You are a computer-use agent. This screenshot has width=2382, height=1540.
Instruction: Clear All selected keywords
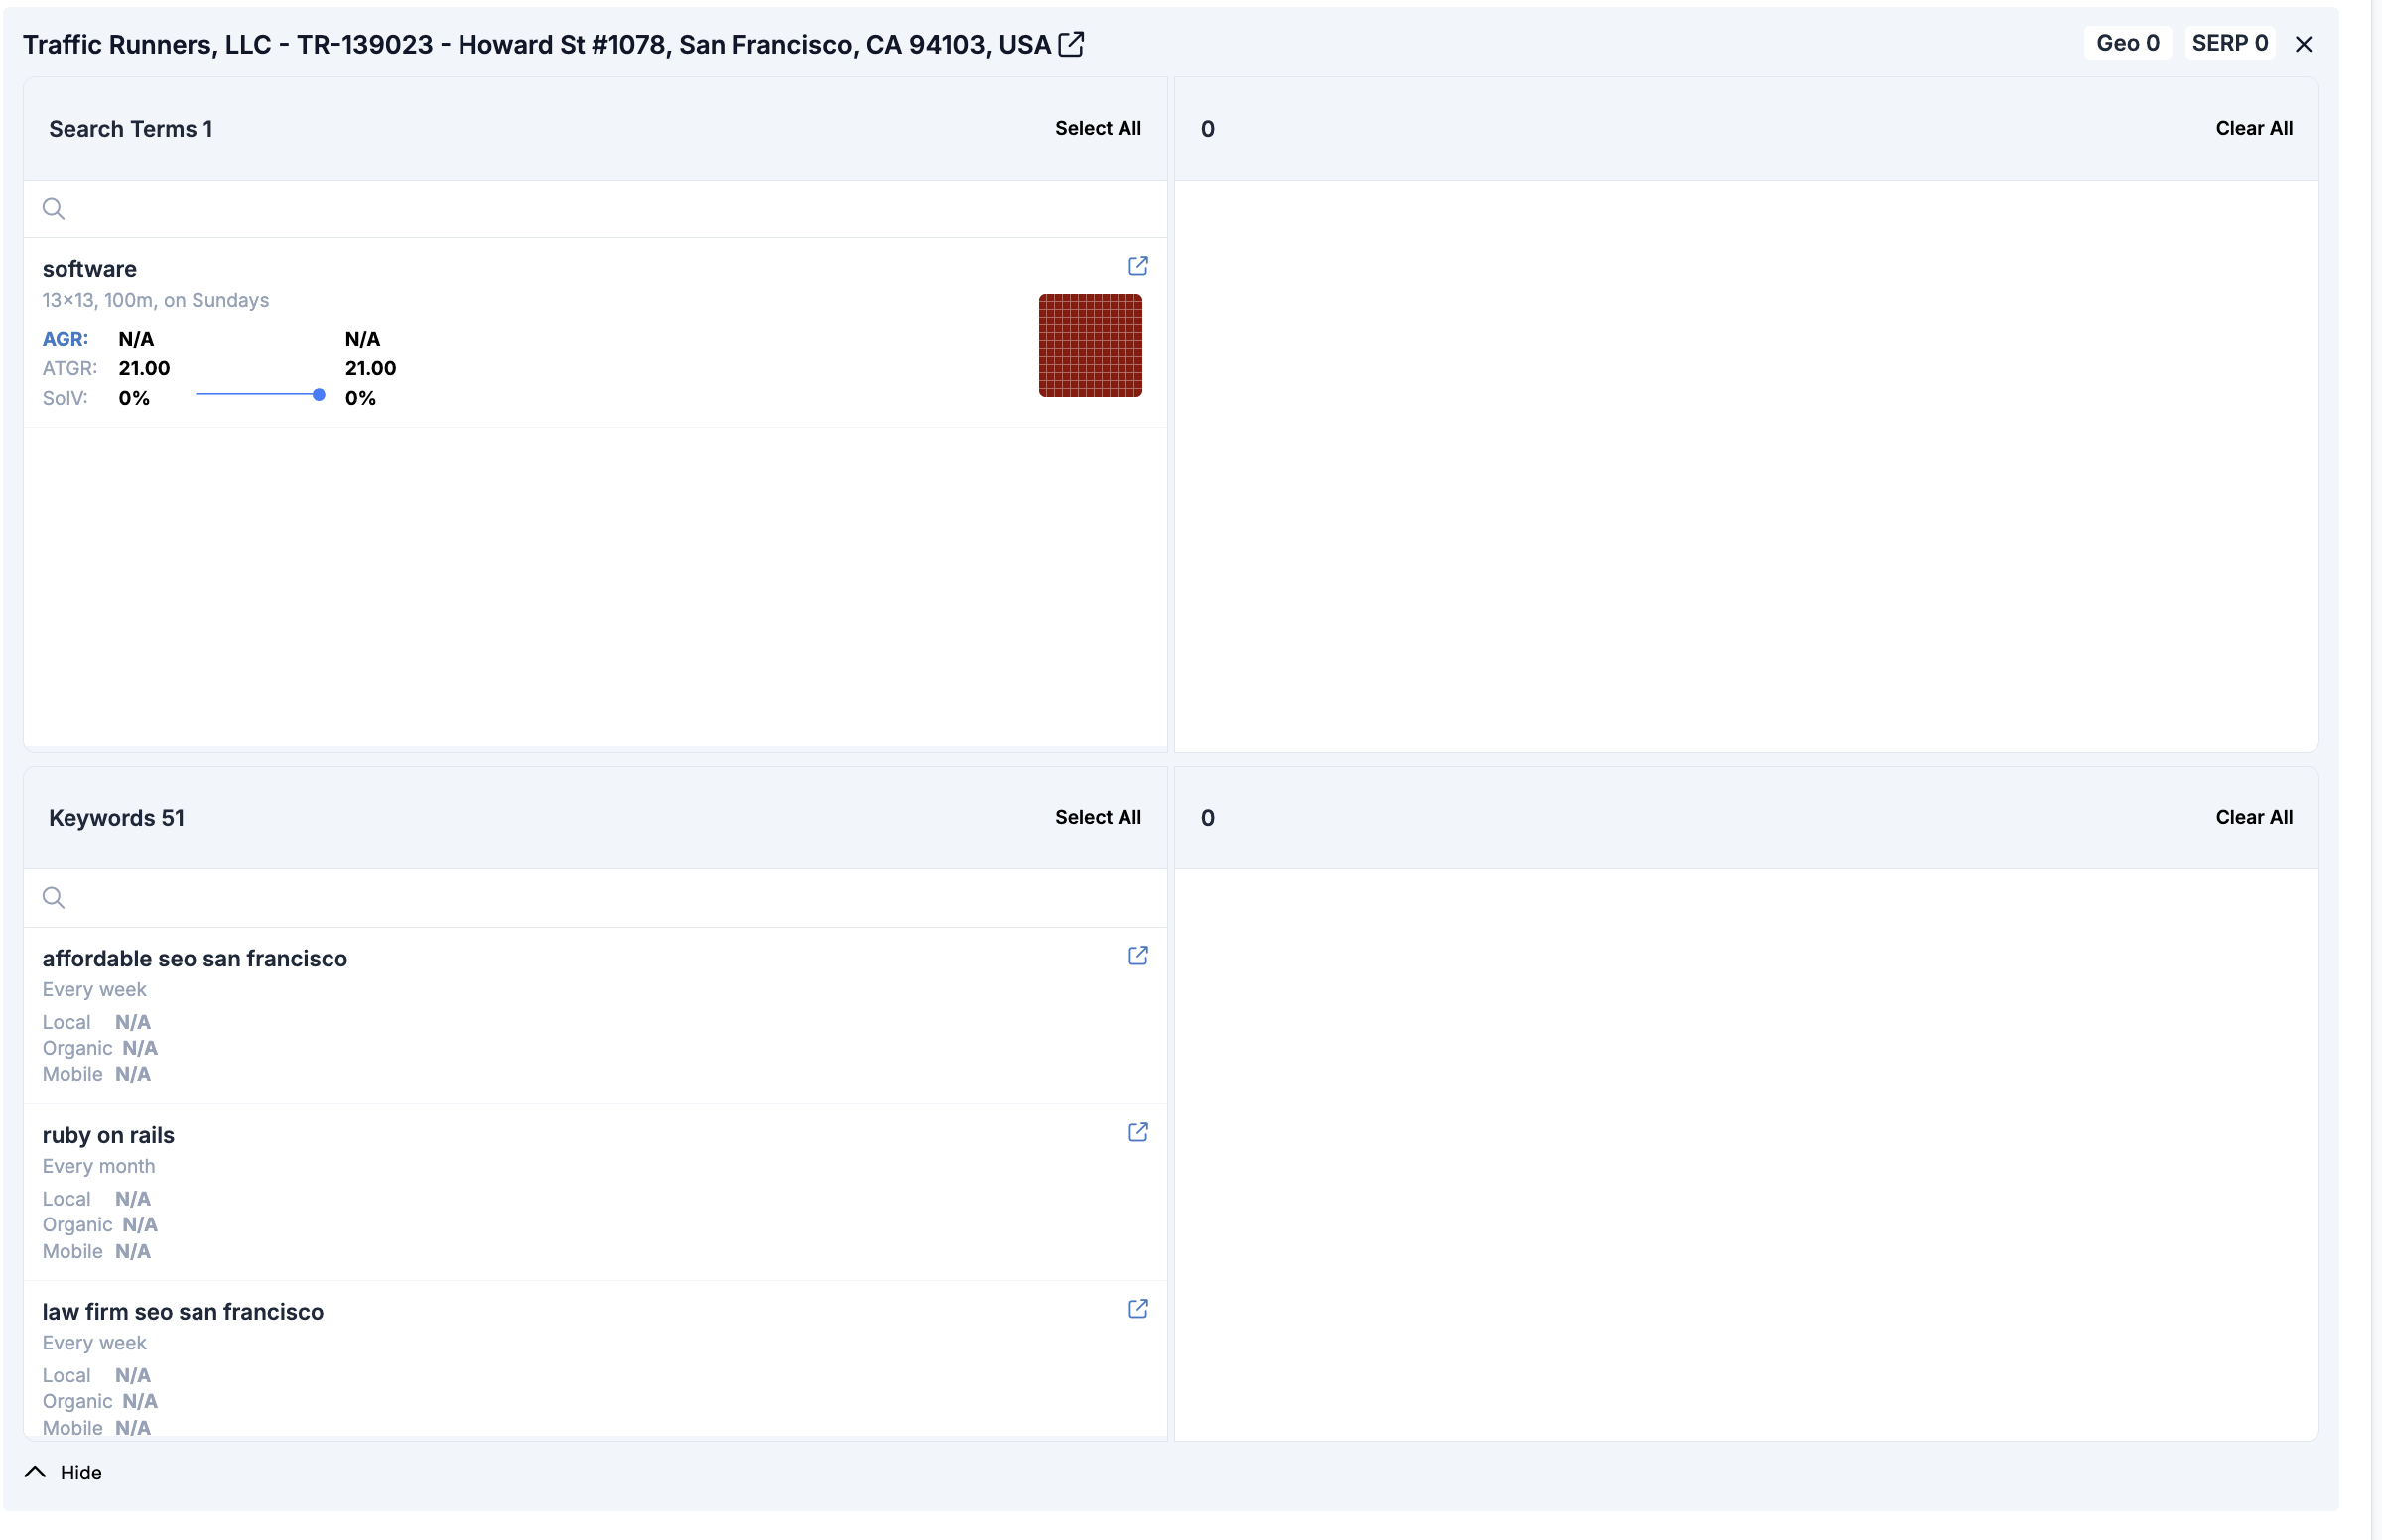2253,817
